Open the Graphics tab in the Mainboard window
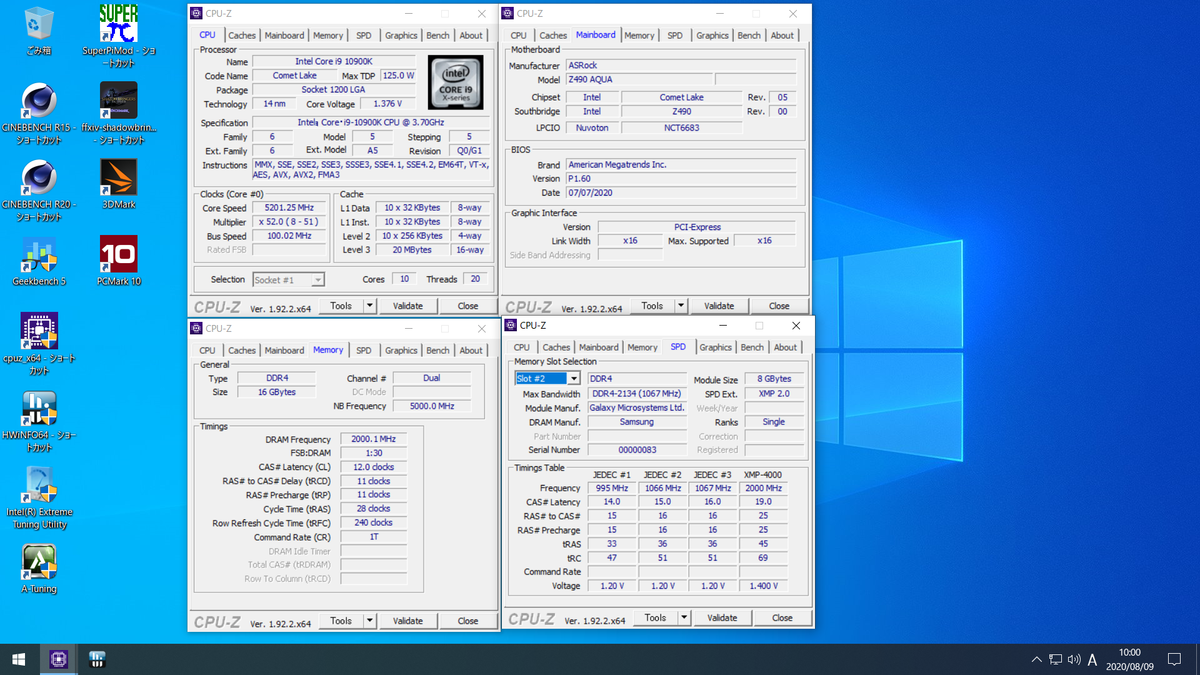Viewport: 1200px width, 675px height. (x=712, y=35)
